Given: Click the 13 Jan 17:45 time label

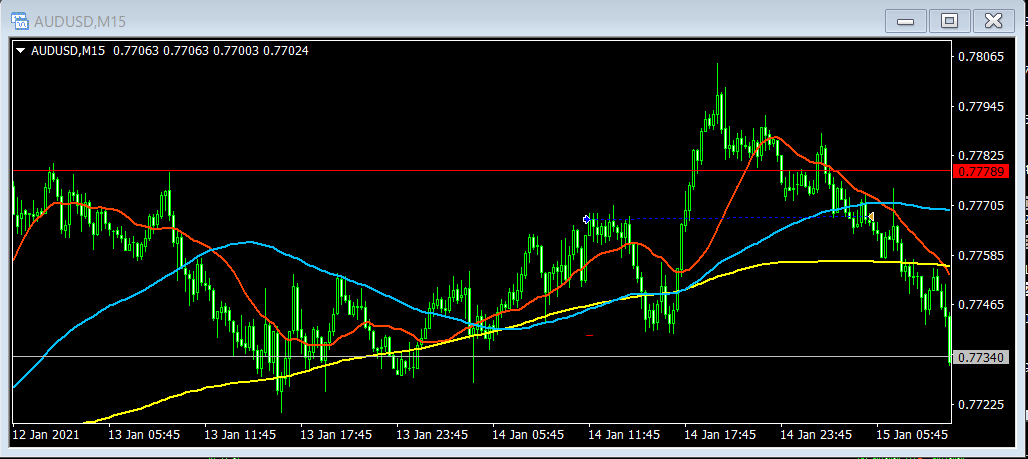Looking at the screenshot, I should [x=336, y=435].
